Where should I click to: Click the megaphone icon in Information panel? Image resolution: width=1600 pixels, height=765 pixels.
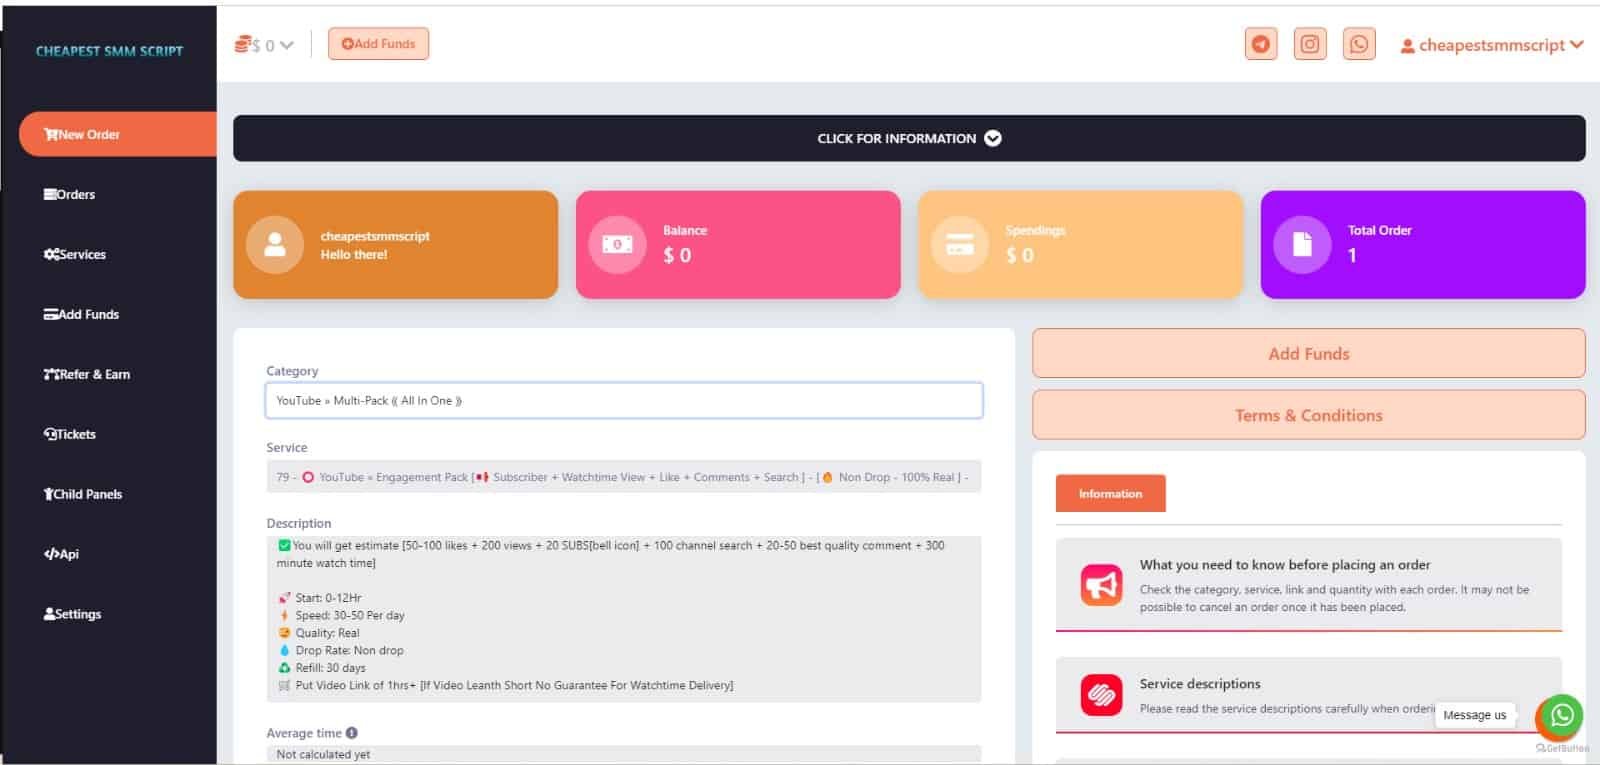[x=1101, y=585]
